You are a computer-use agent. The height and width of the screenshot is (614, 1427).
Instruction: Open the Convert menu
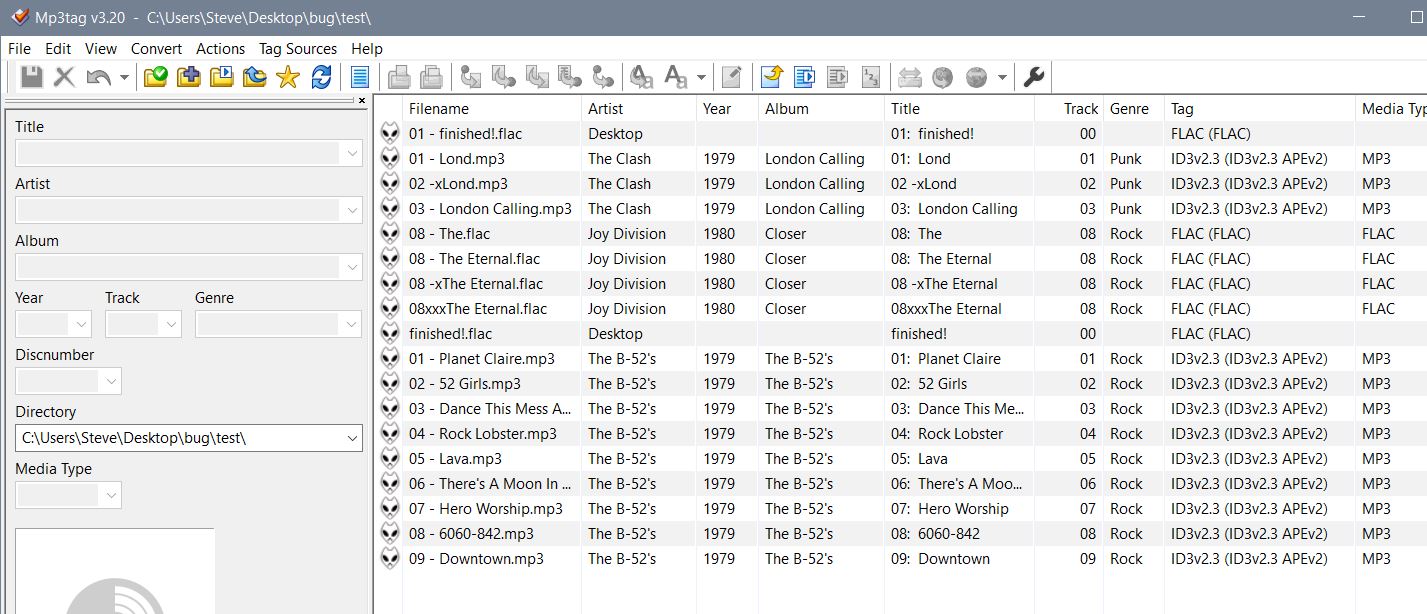[156, 48]
